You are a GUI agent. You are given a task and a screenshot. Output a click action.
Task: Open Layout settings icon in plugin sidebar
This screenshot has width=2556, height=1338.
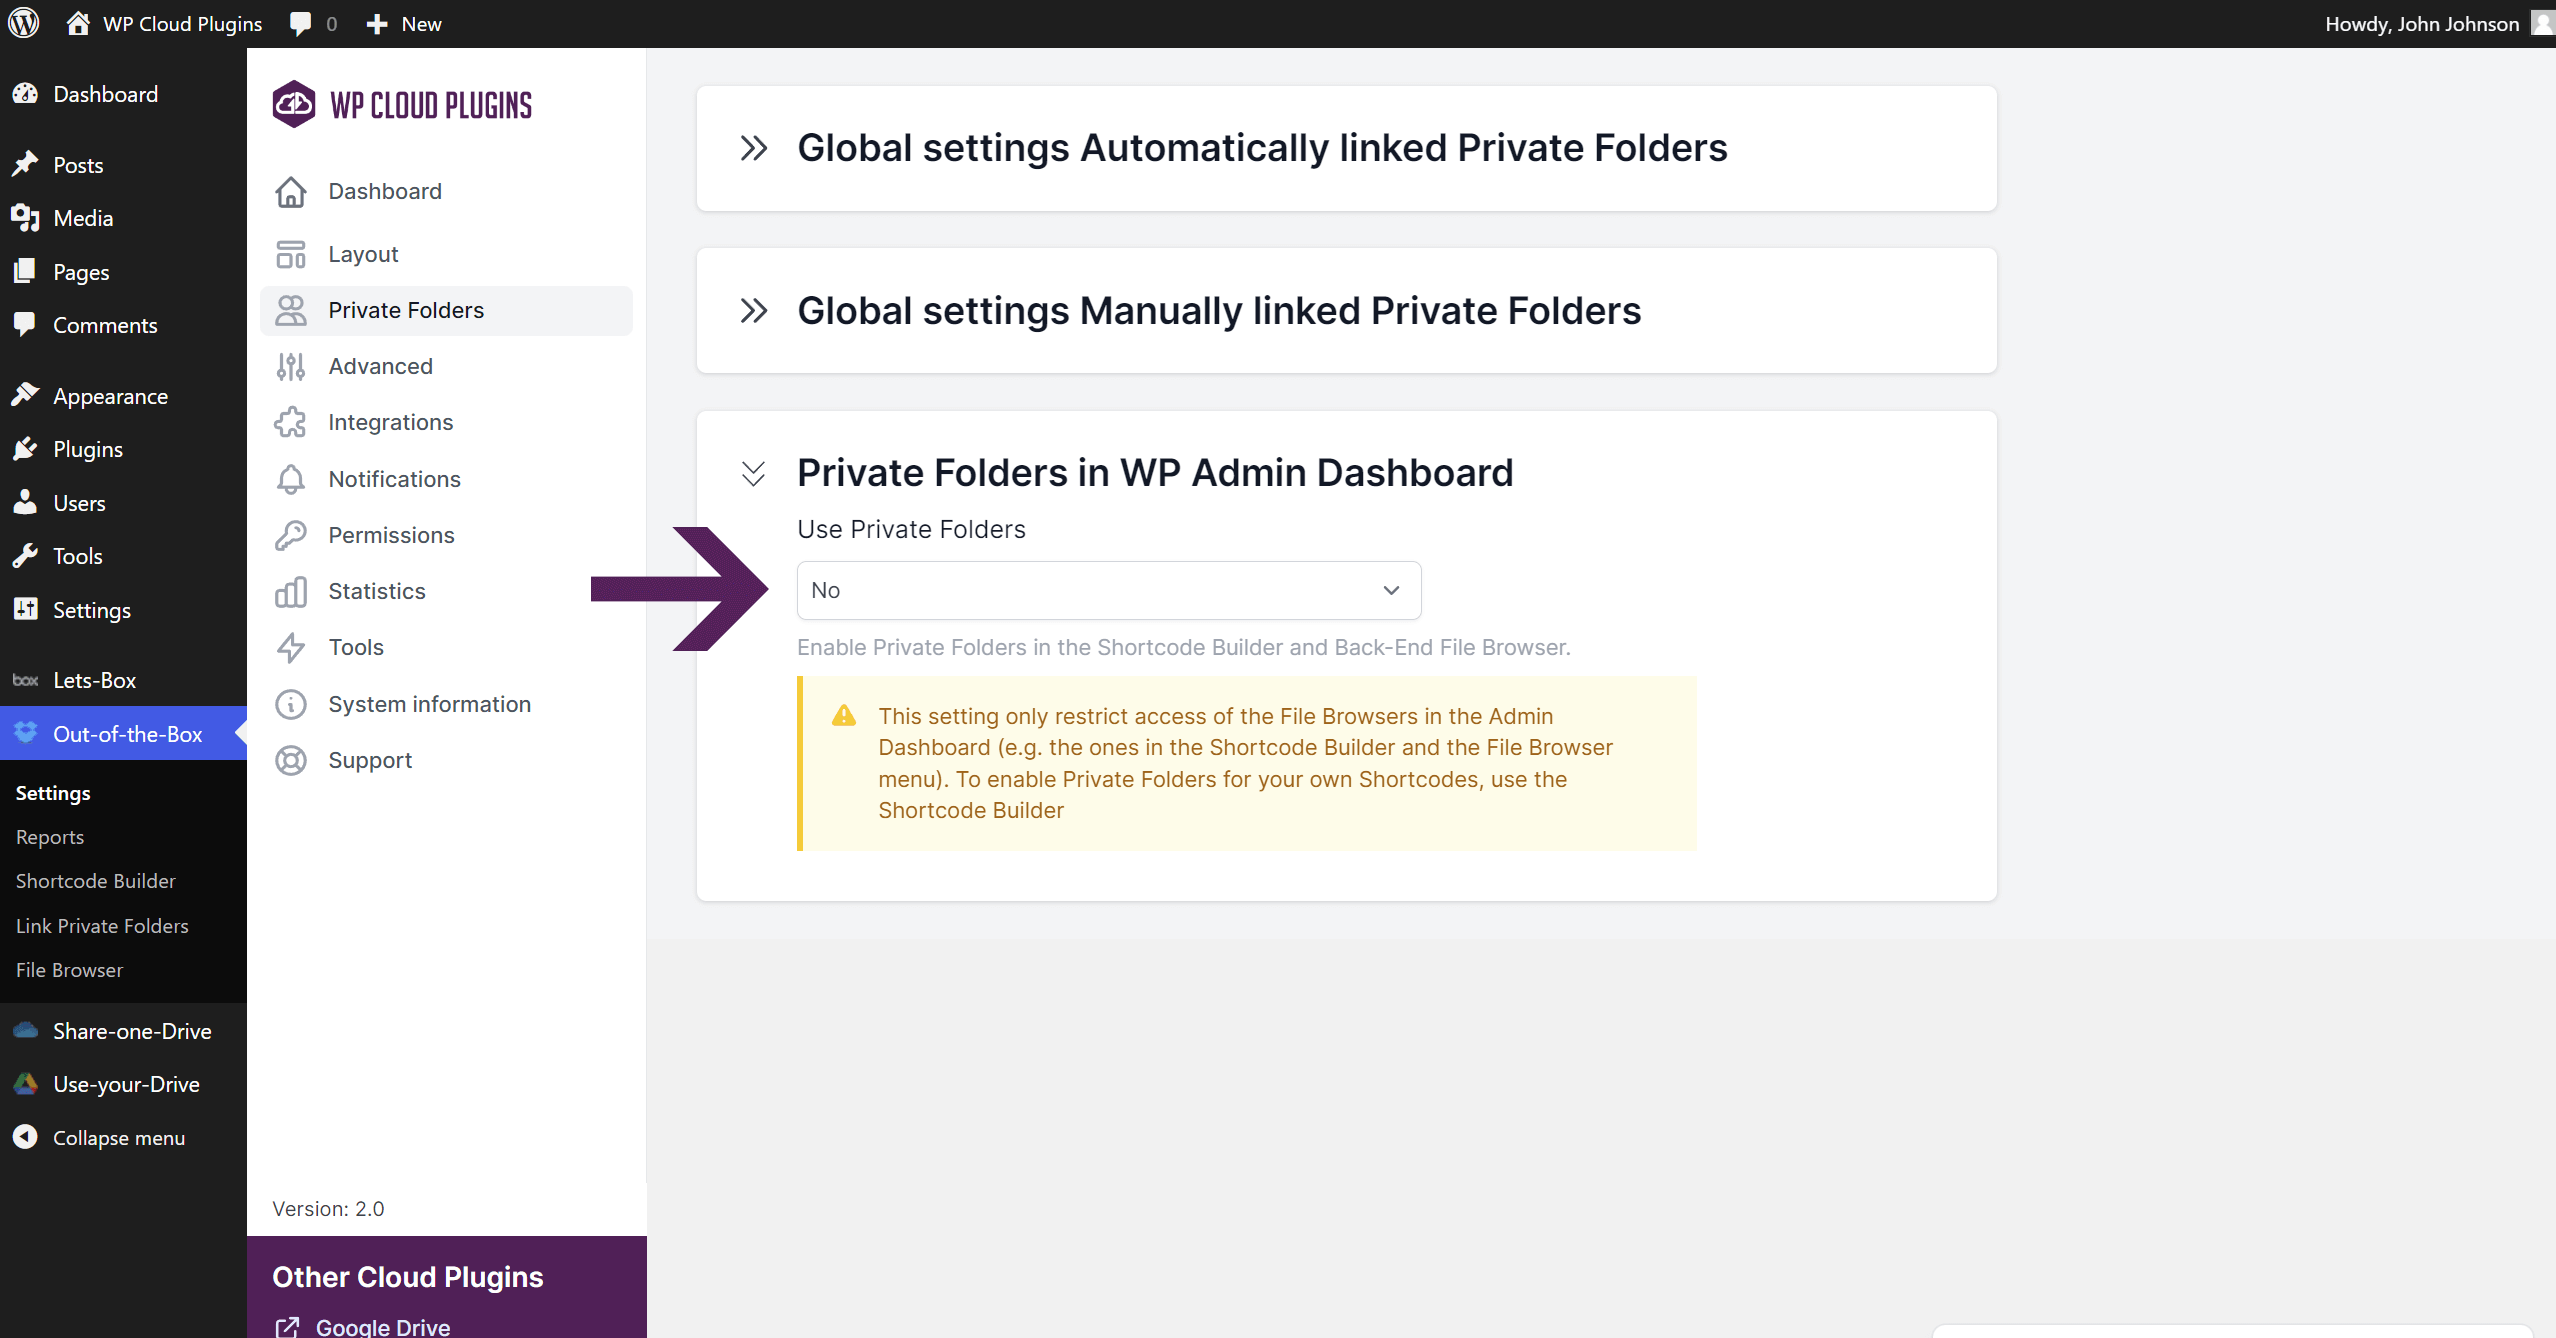click(291, 254)
